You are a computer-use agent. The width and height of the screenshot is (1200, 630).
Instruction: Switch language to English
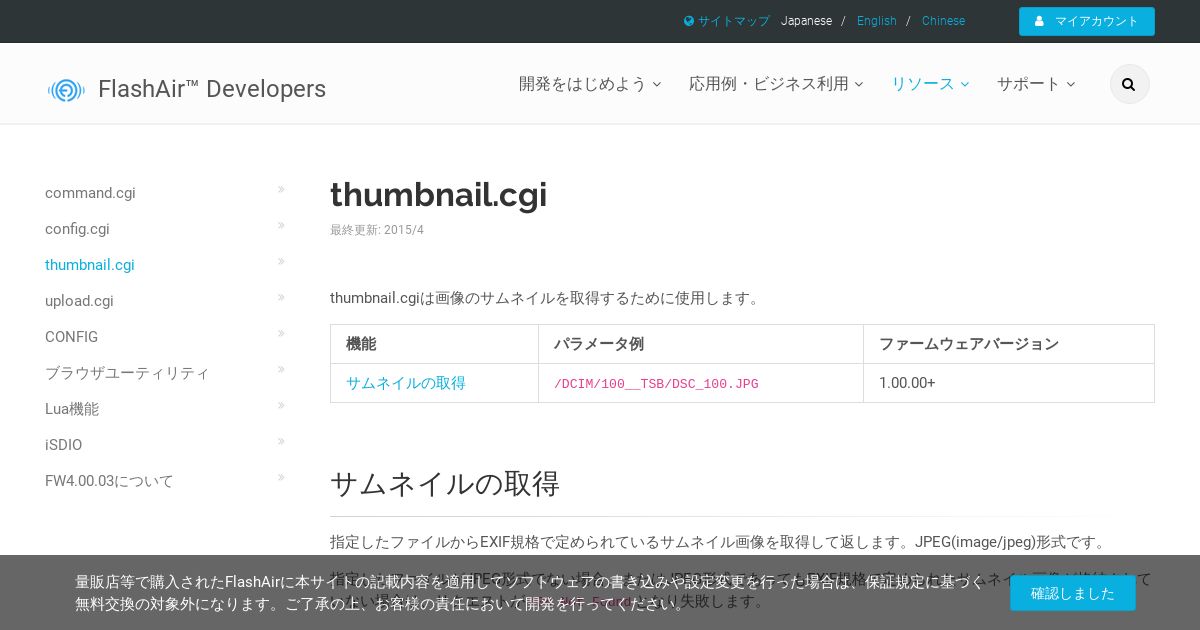pyautogui.click(x=877, y=21)
